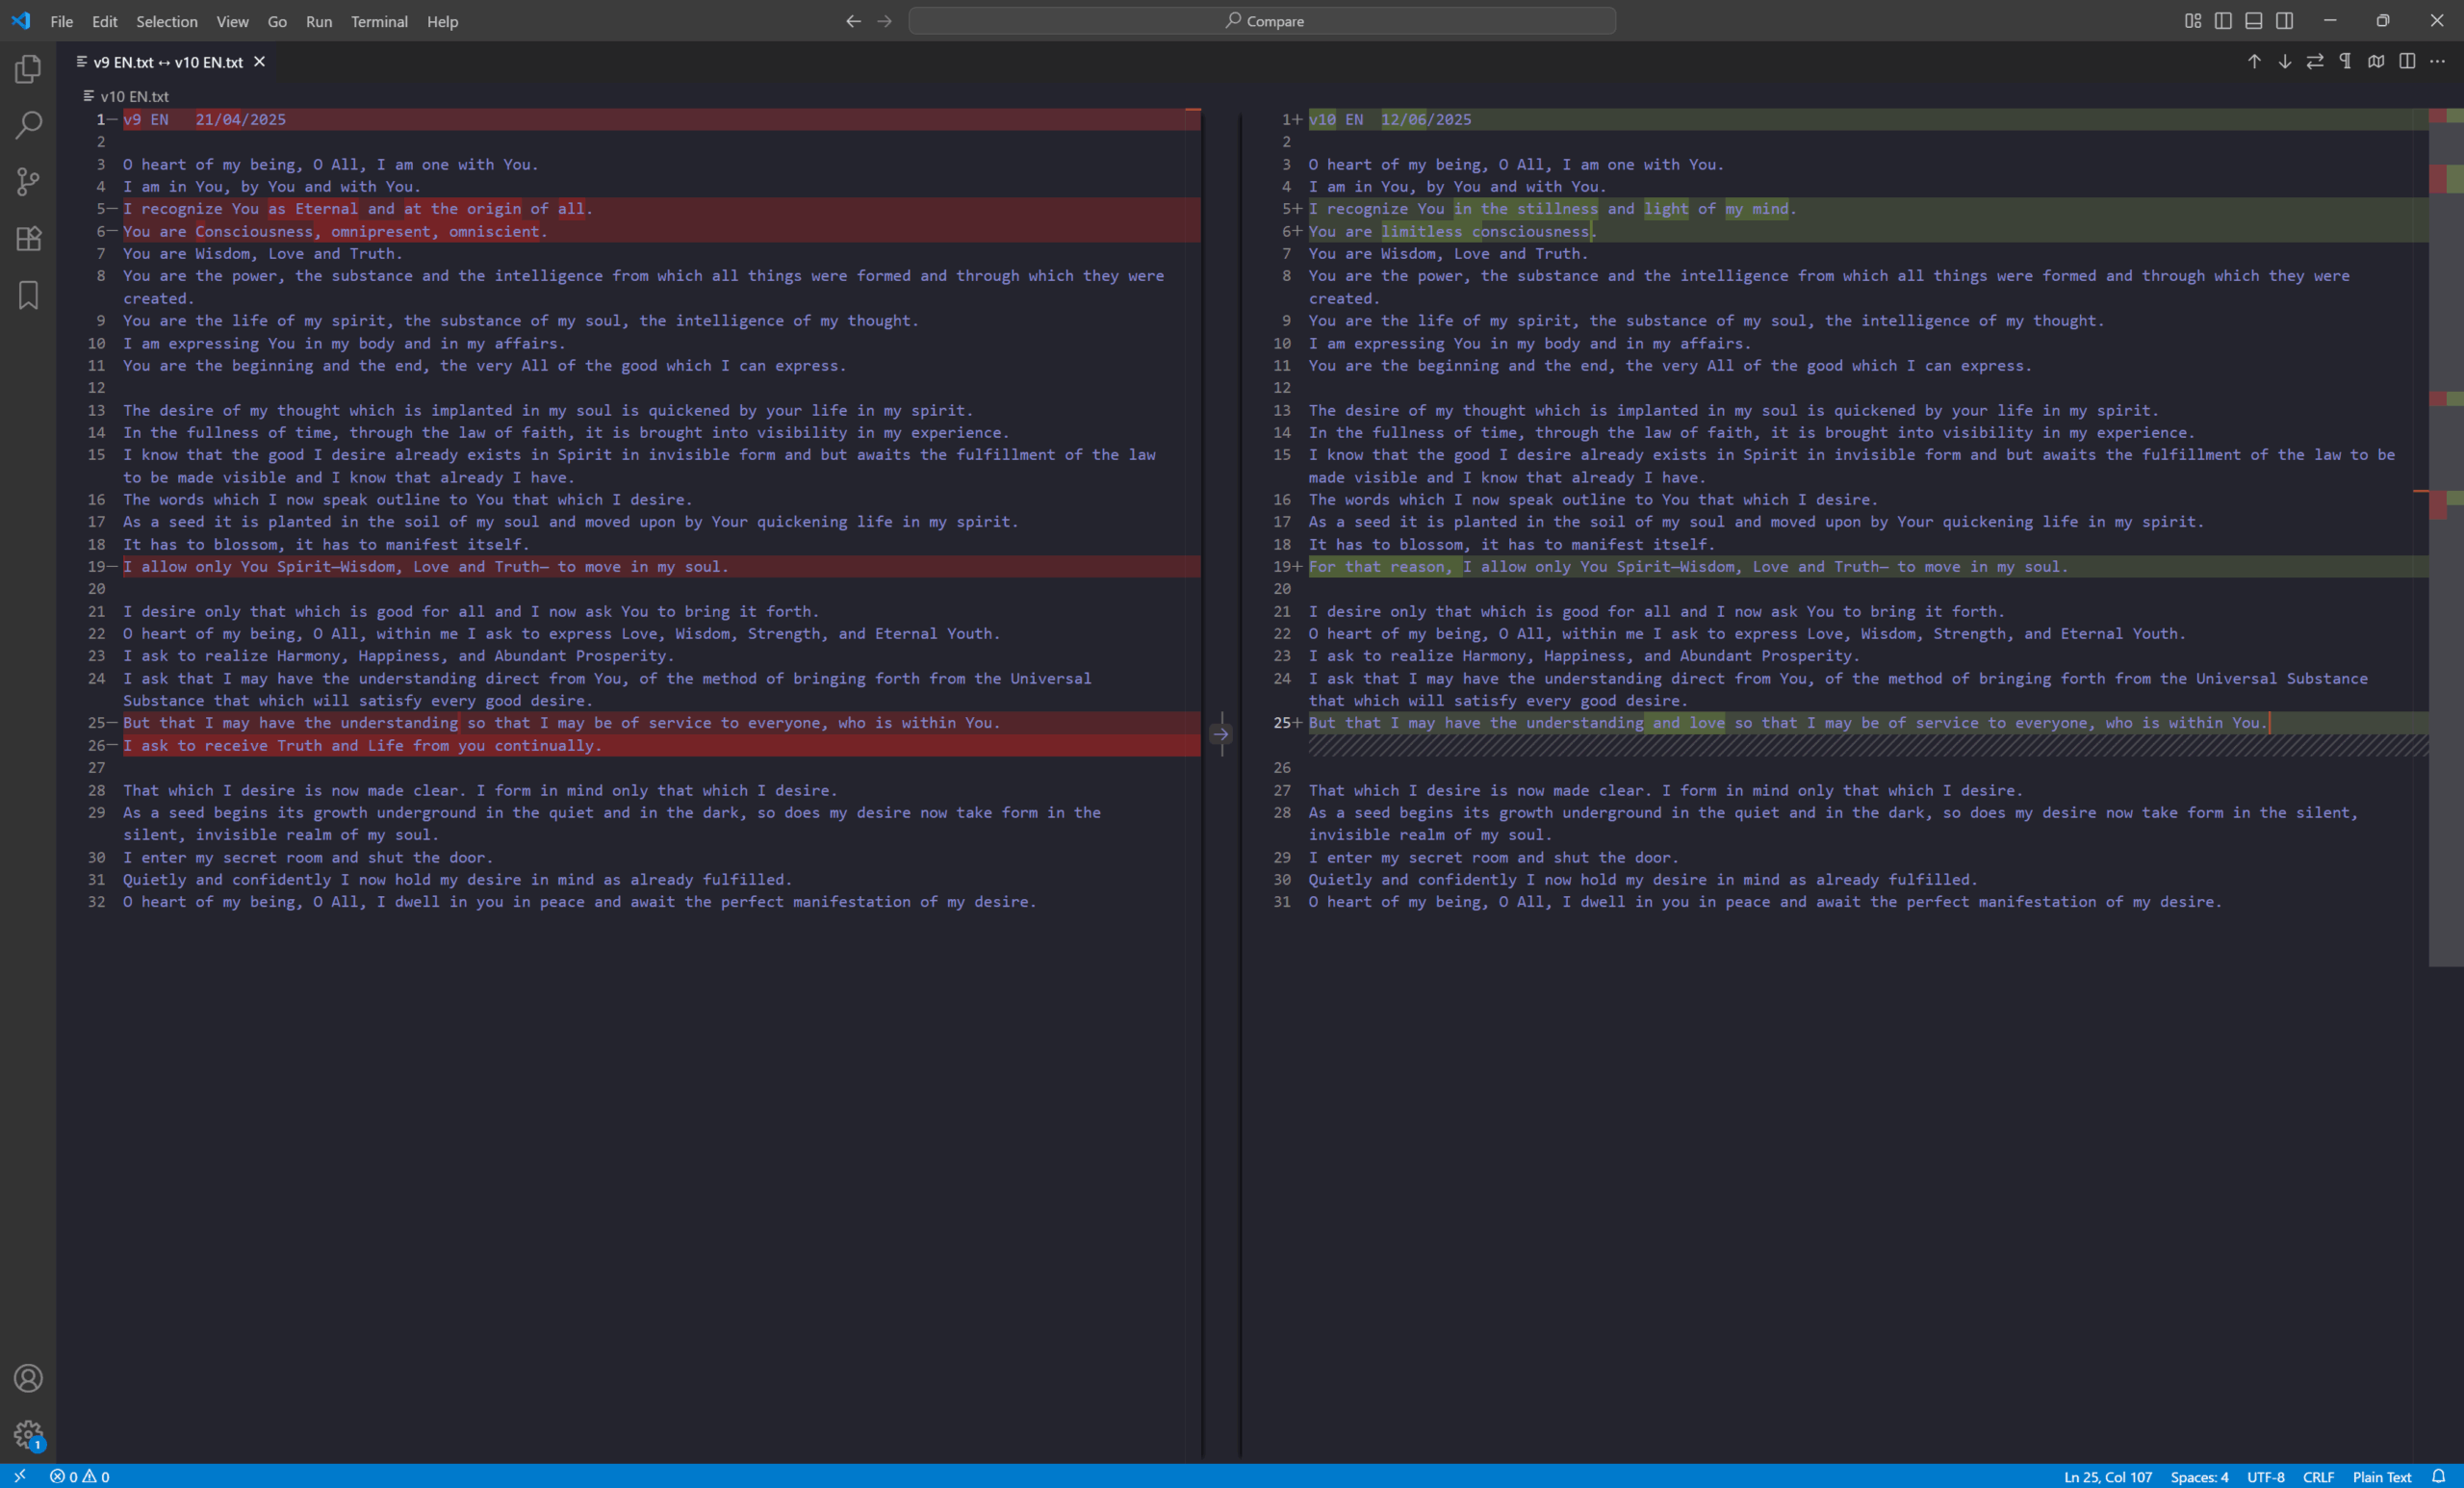2464x1488 pixels.
Task: Click Spaces: 4 indentation button
Action: coord(2199,1477)
